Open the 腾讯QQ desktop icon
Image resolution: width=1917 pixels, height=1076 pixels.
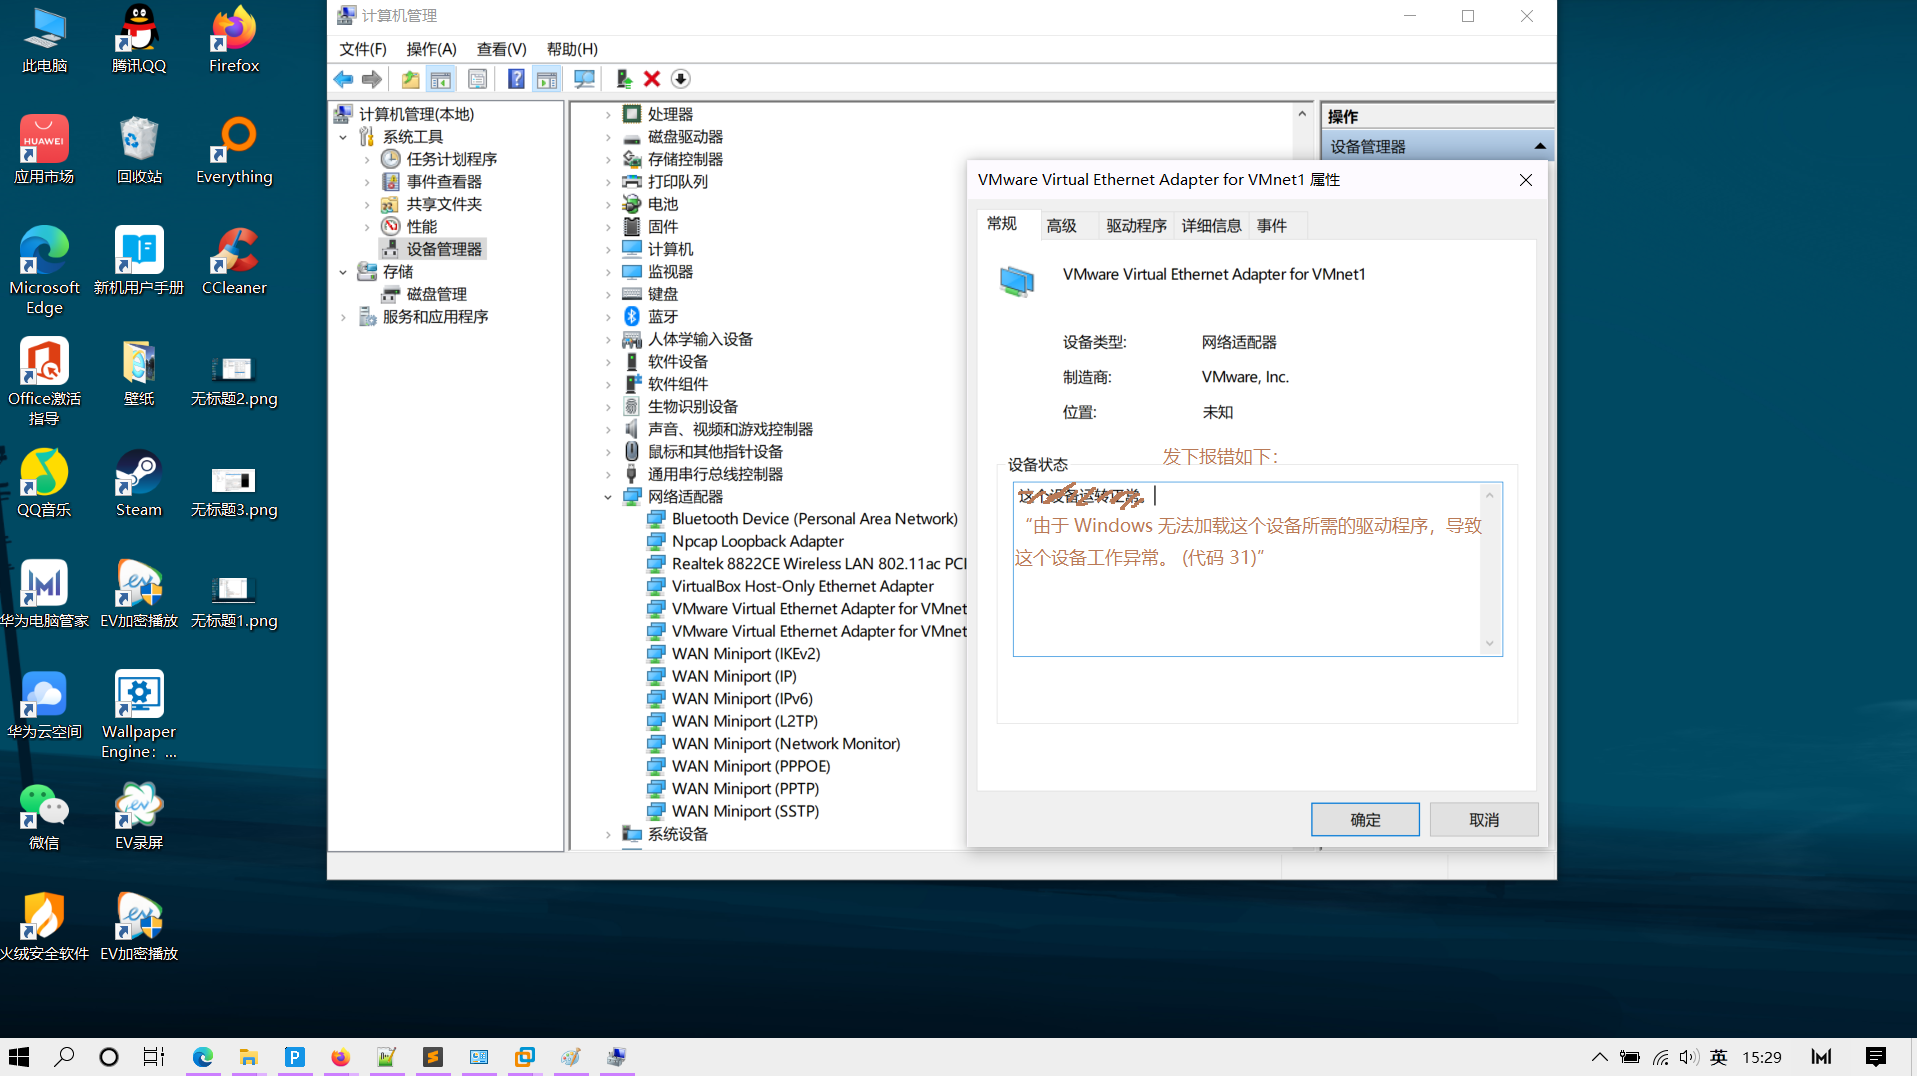(x=139, y=40)
